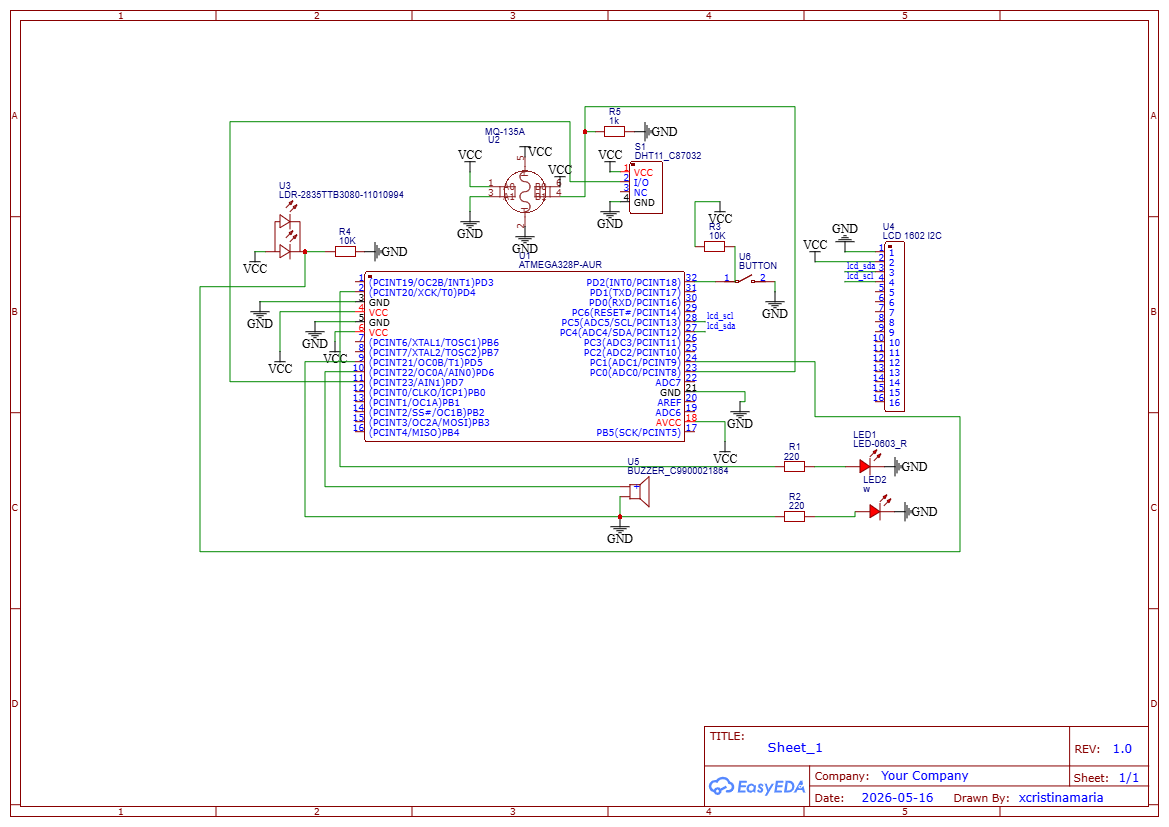Click pin label PC0(ADC0/PCINT8)
This screenshot has height=827, width=1169.
click(634, 372)
